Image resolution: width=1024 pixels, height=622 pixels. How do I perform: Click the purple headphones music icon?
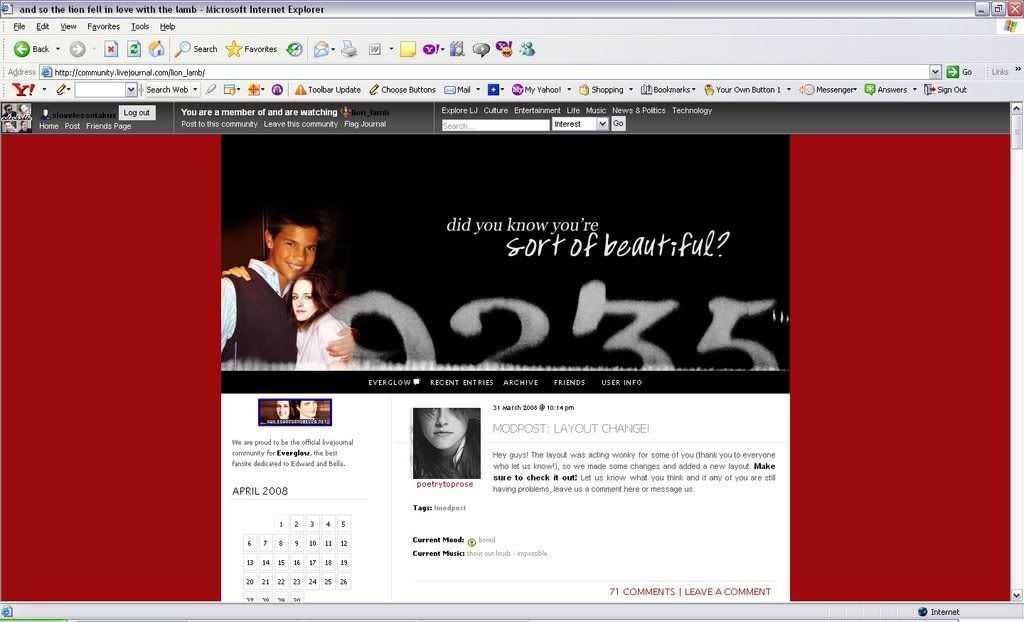(278, 90)
